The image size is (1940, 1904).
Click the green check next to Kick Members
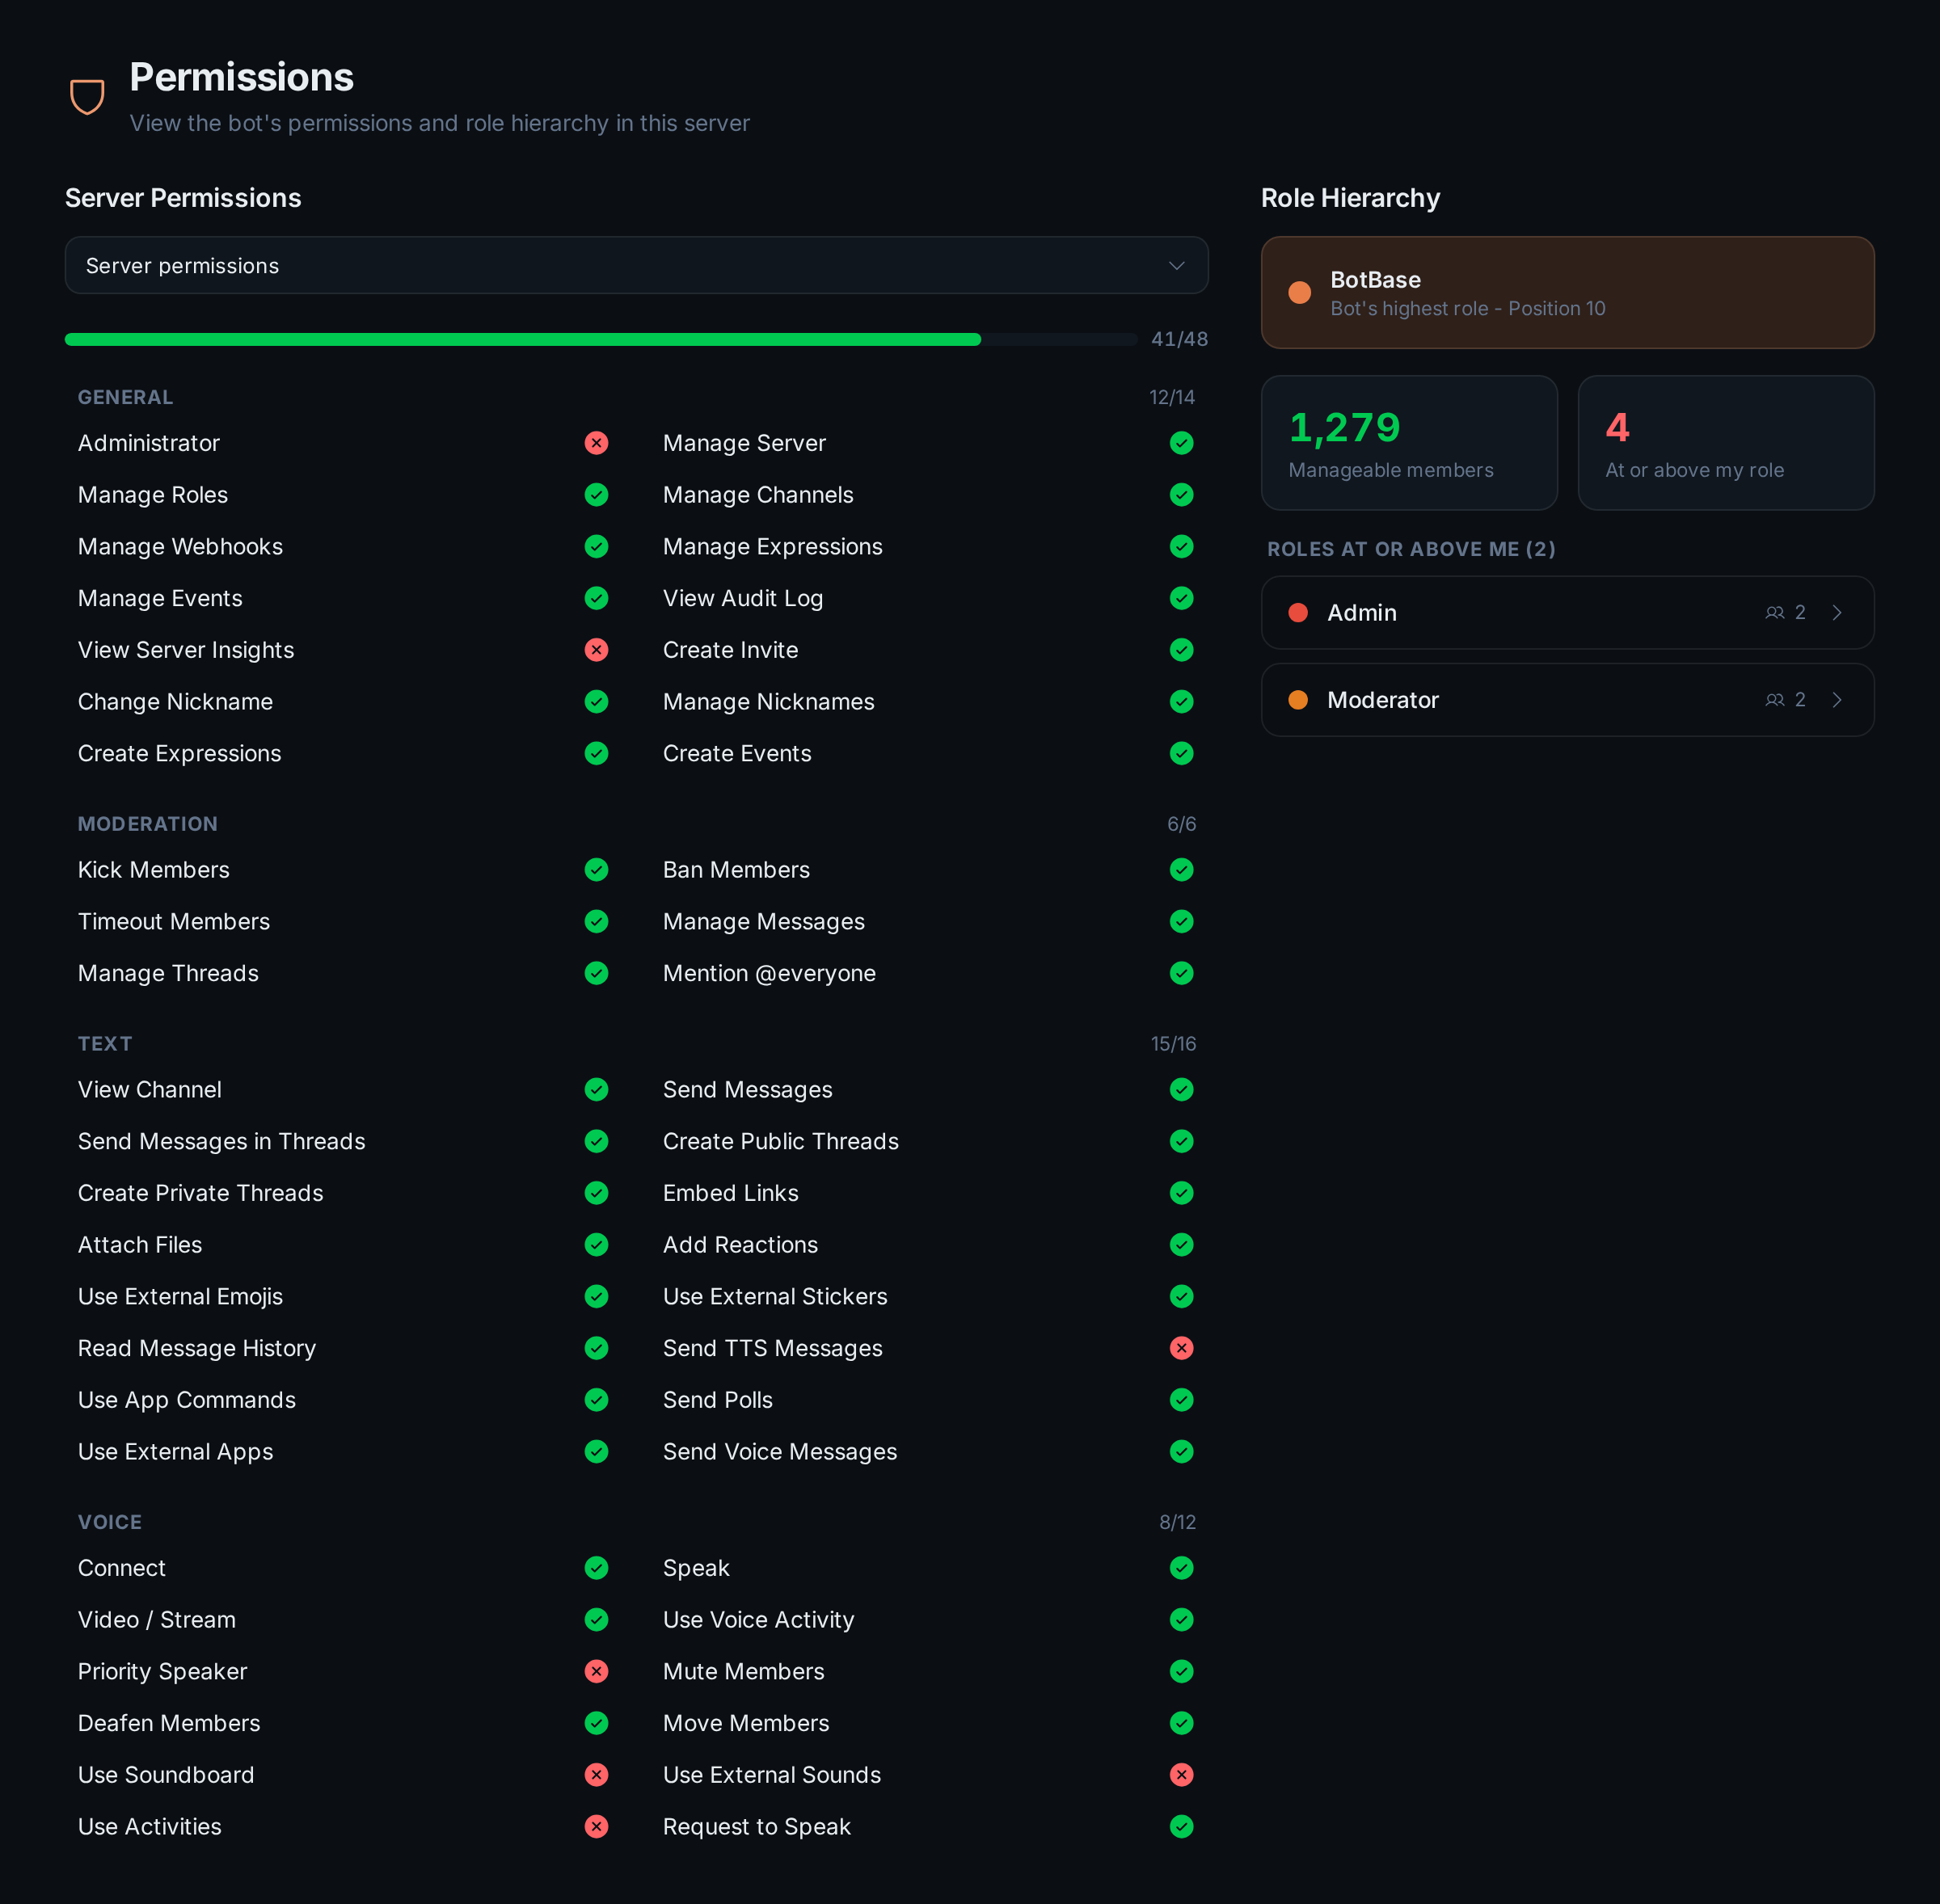point(596,870)
